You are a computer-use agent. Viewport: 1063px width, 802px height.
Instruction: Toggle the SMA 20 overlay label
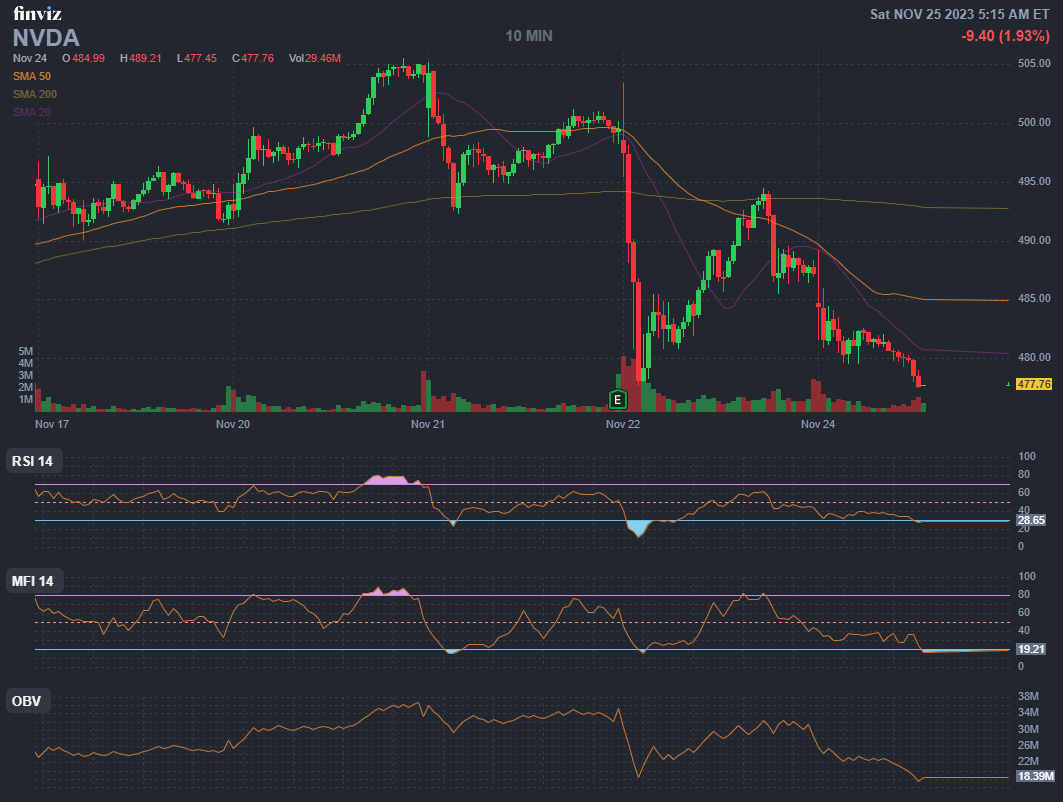coord(32,111)
